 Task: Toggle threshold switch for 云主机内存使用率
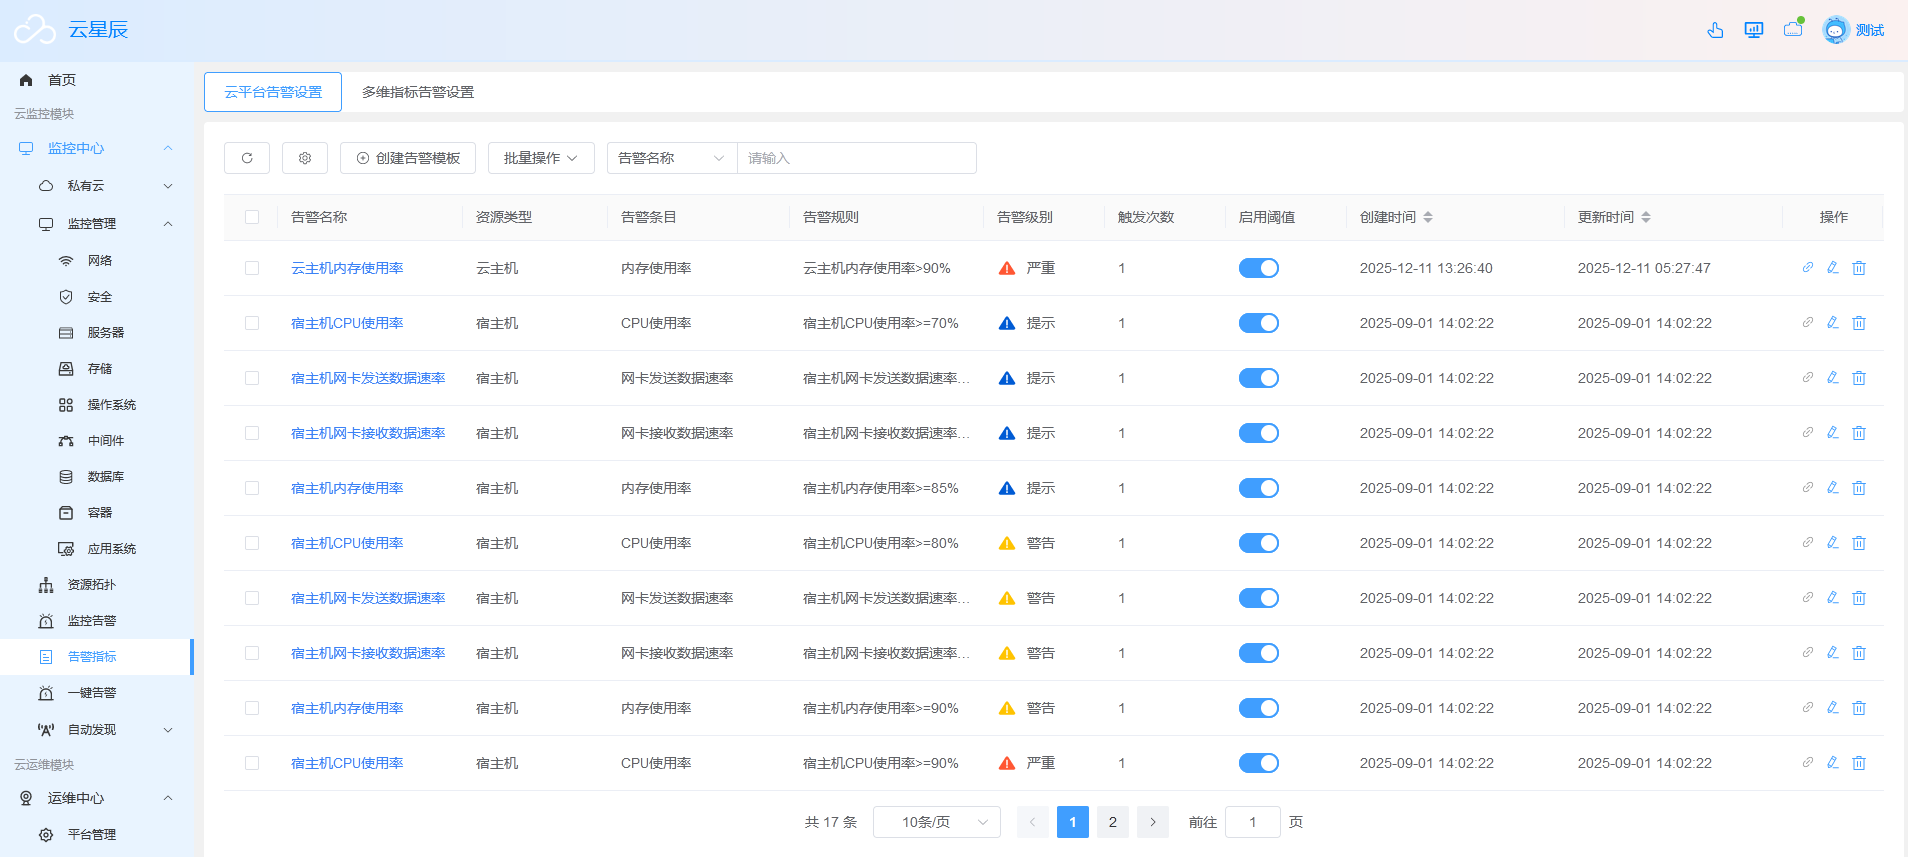1259,268
